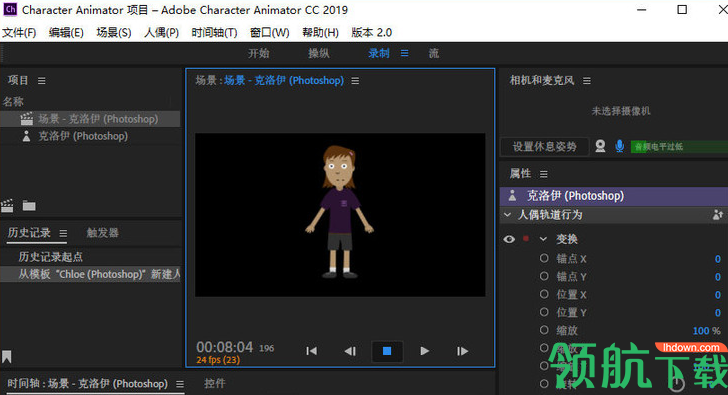Step forward one frame
728x395 pixels.
(x=462, y=351)
